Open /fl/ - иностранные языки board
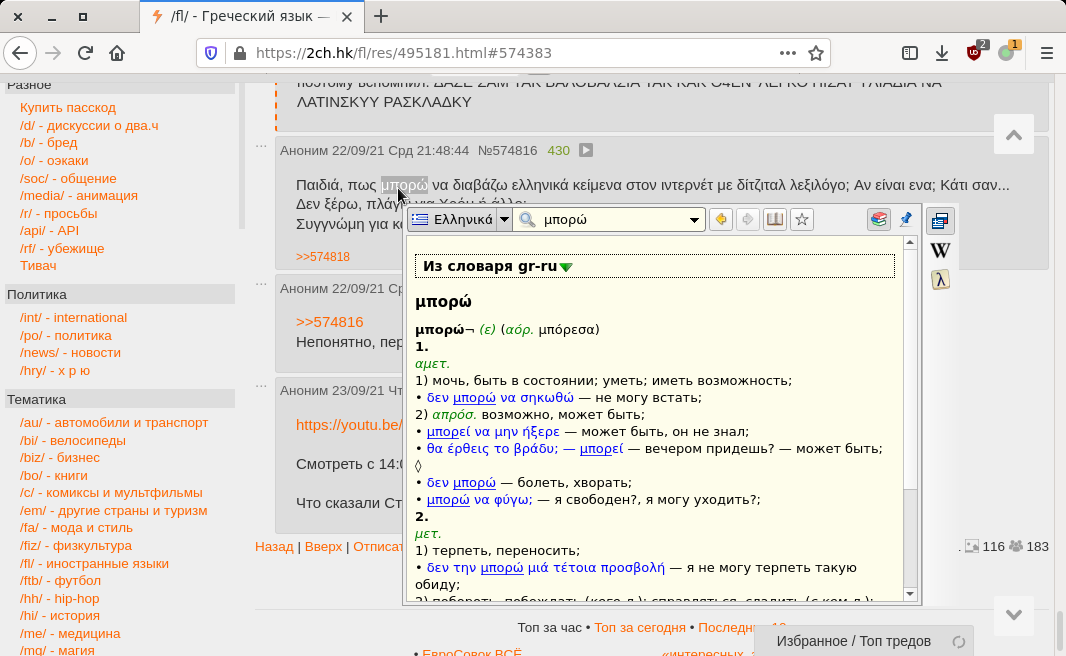 pyautogui.click(x=94, y=564)
